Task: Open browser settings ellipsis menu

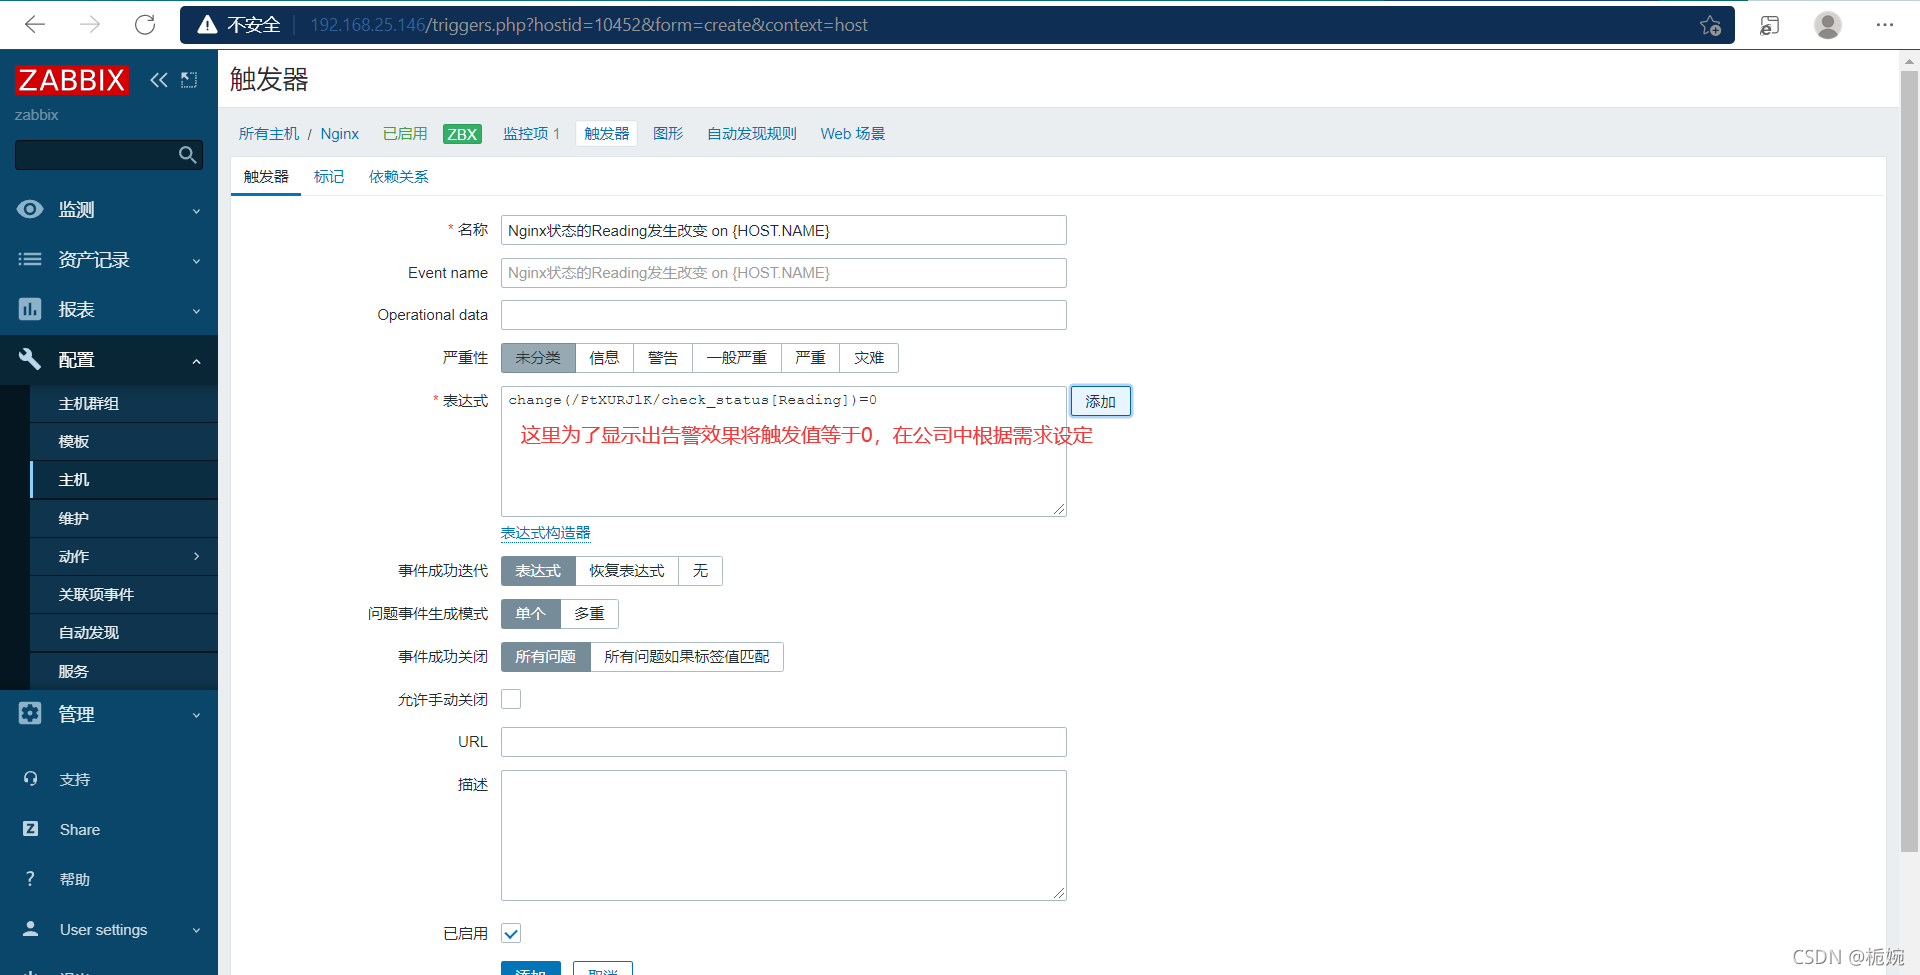Action: tap(1885, 25)
